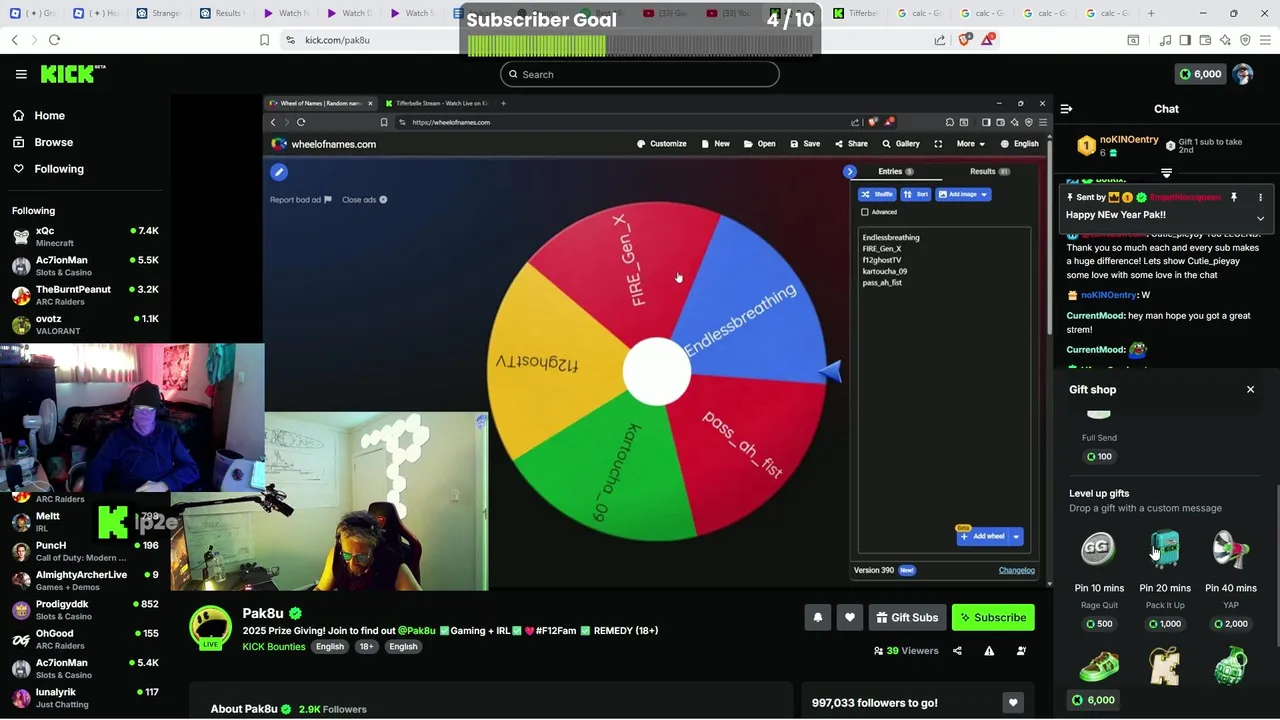Go back in browser history

tap(14, 40)
